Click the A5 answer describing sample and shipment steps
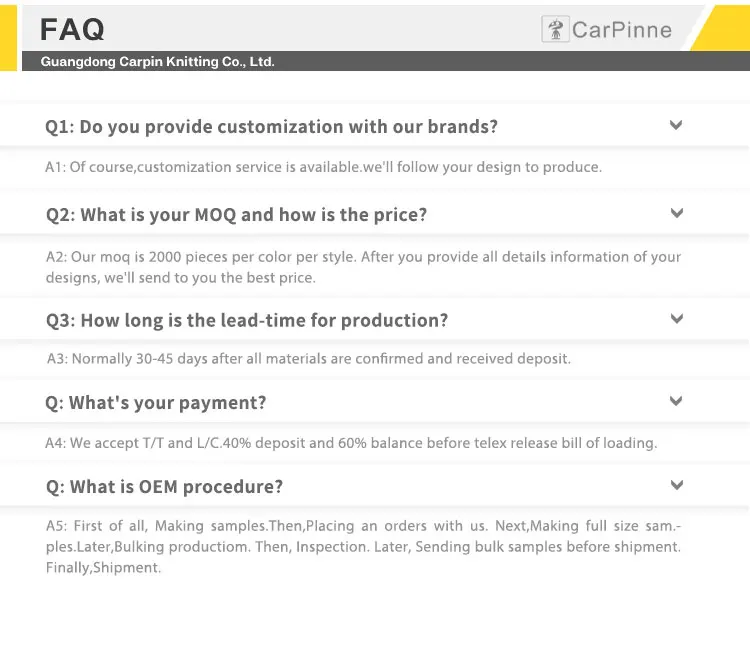This screenshot has width=750, height=648. coord(363,547)
